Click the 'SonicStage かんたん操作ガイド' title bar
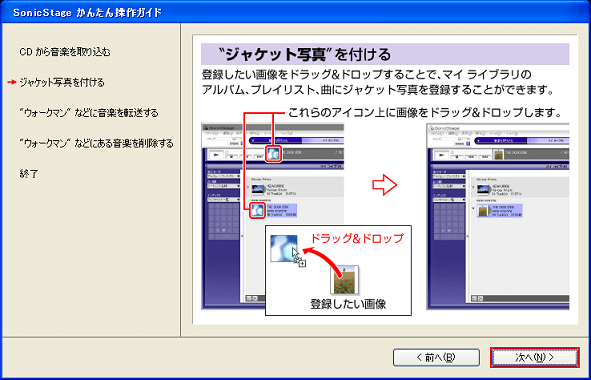The height and width of the screenshot is (380, 591). click(x=296, y=12)
